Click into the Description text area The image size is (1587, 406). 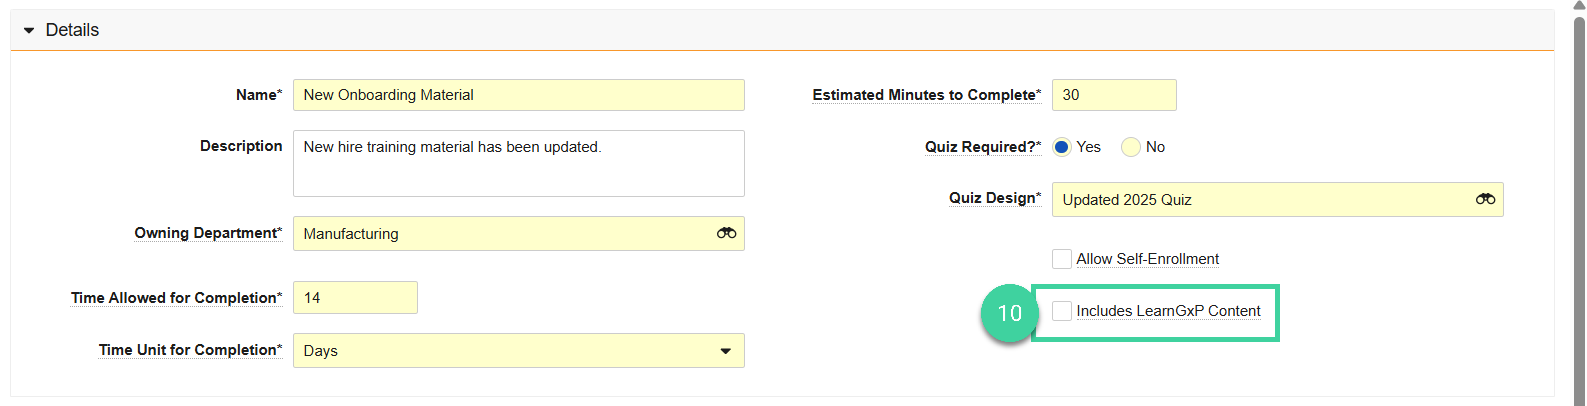point(518,163)
